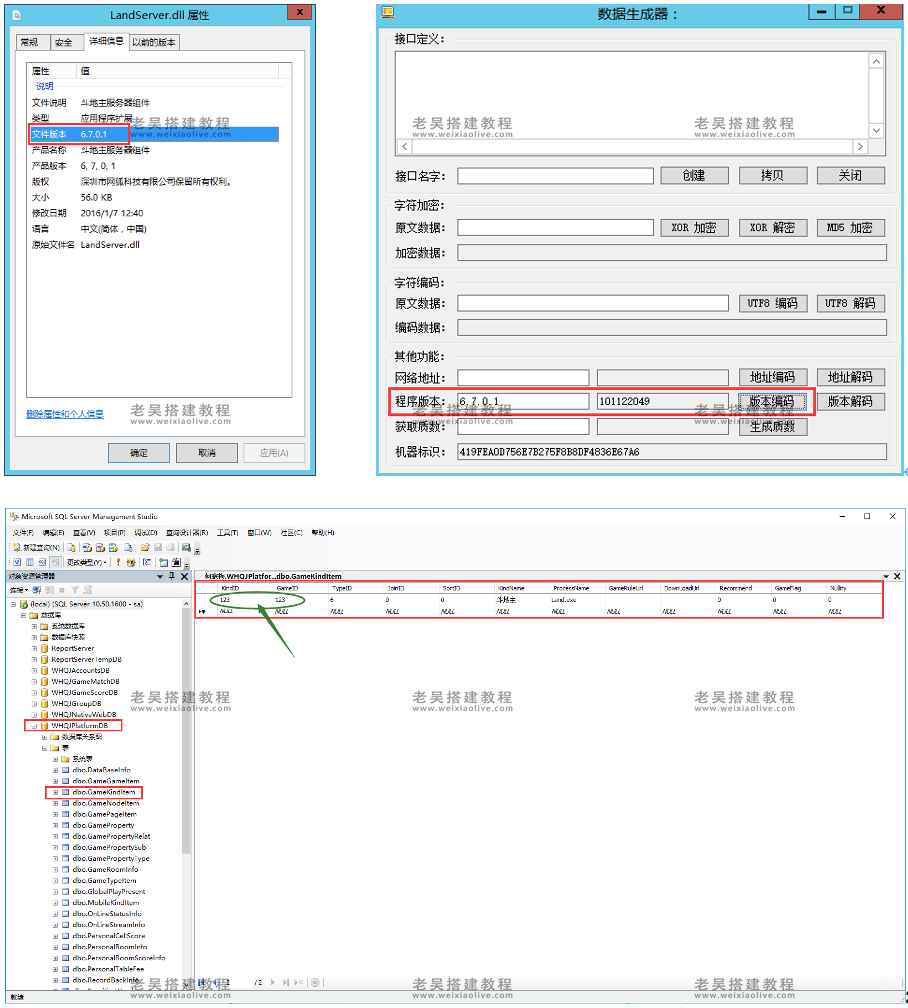Click the 版本编码 button
Screen dimensions: 908x1008
click(771, 401)
